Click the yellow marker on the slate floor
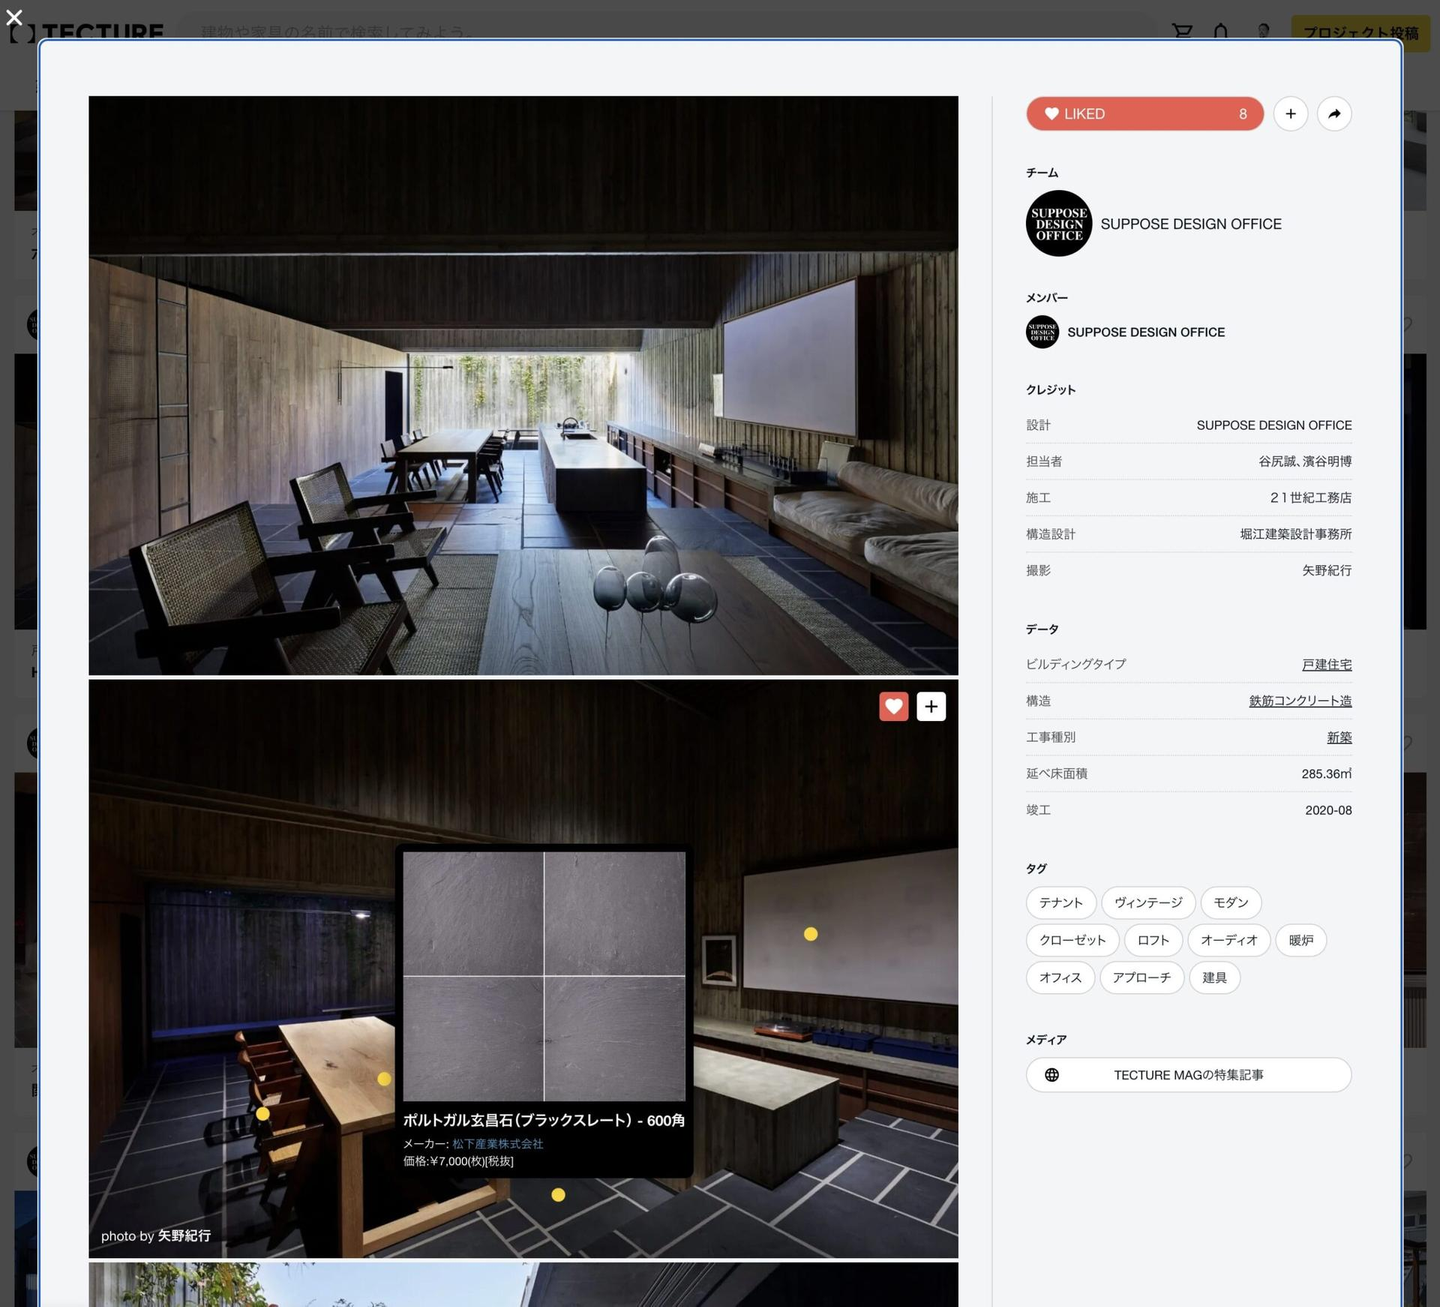 pyautogui.click(x=558, y=1195)
